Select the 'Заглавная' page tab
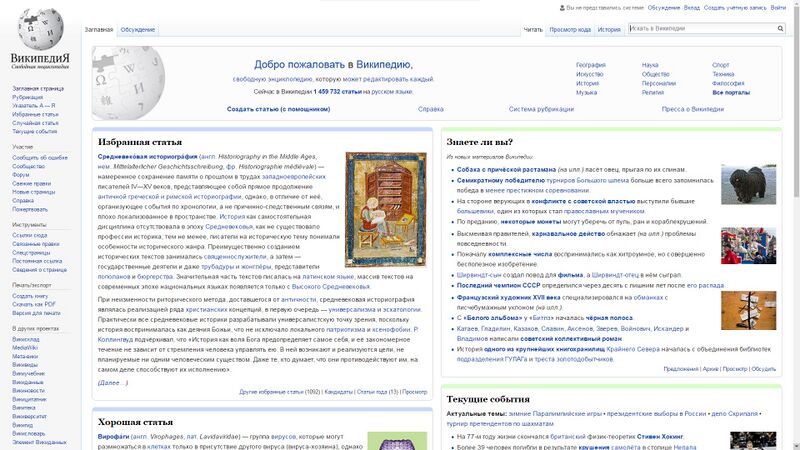This screenshot has height=450, width=800. 98,30
